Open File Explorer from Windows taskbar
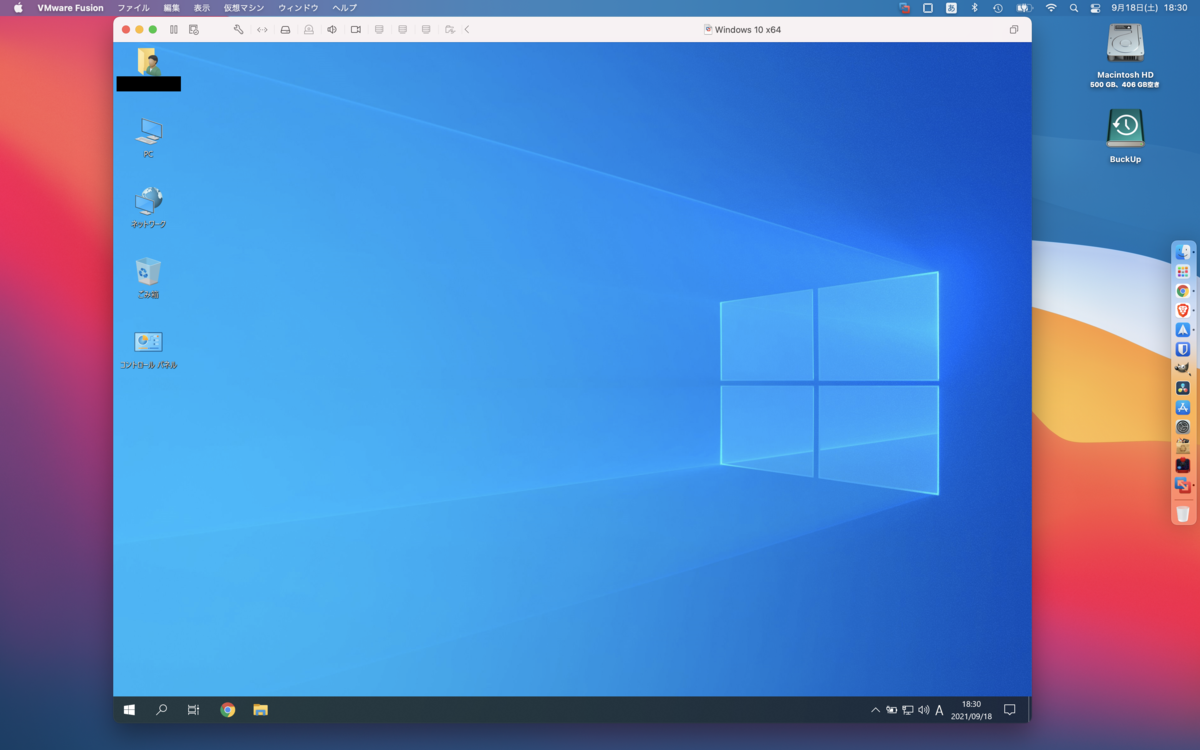 pos(260,710)
